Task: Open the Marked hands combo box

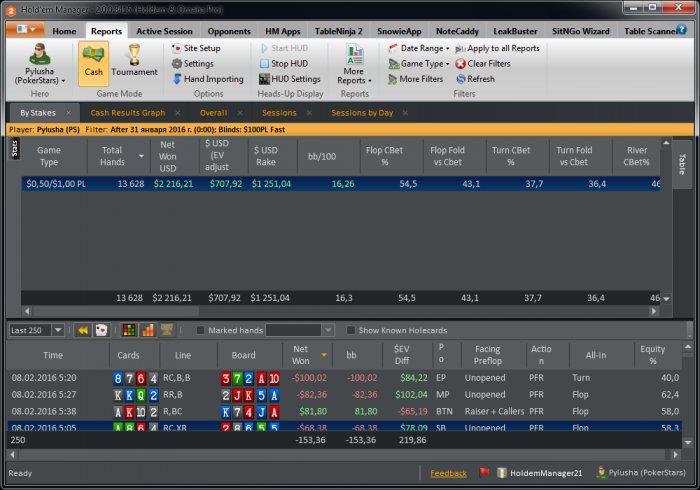Action: 300,330
